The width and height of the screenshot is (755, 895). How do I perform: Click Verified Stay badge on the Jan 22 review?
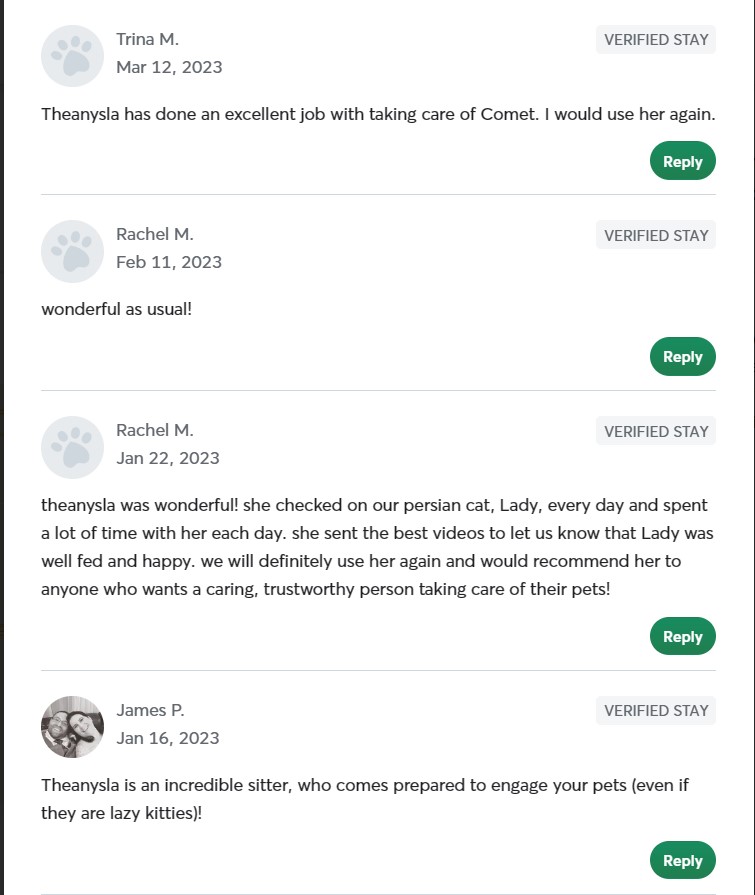pos(656,432)
